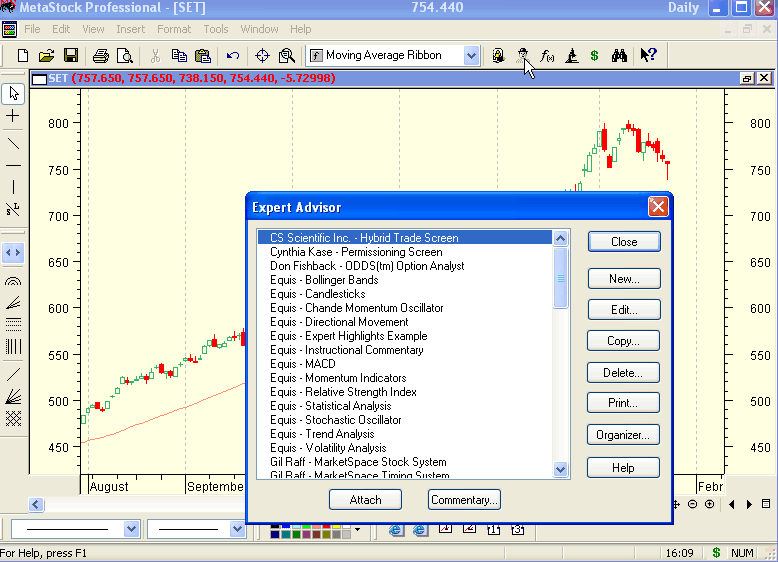Select the Gann grid crosshatch tool
The image size is (778, 562).
[13, 419]
